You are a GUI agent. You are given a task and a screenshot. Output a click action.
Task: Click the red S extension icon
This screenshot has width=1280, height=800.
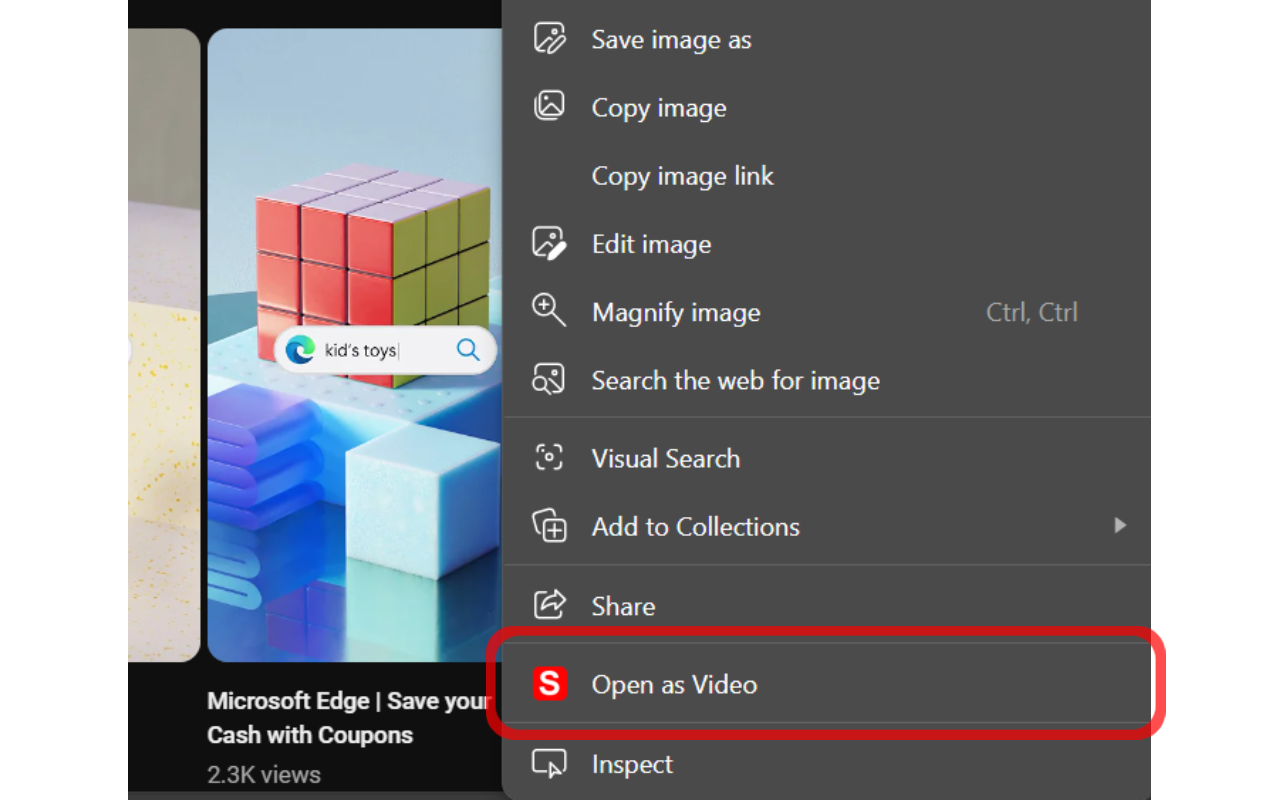click(549, 684)
